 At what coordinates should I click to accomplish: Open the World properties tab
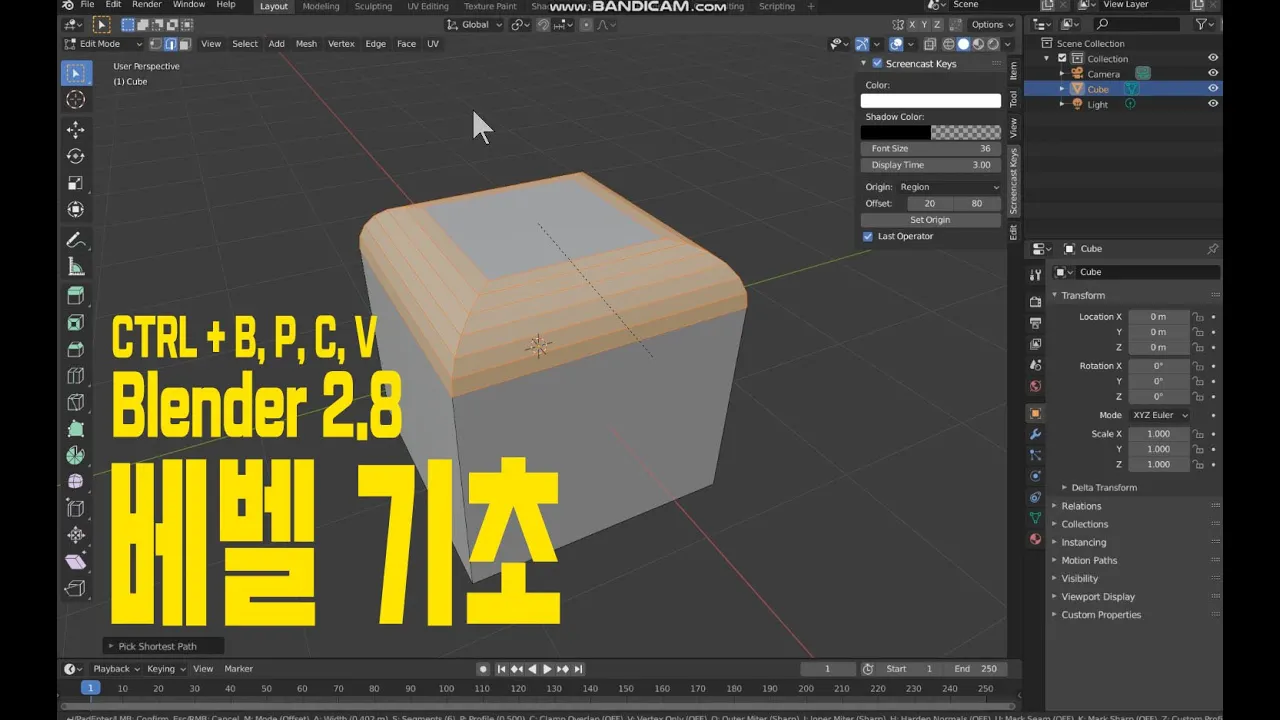click(1035, 386)
